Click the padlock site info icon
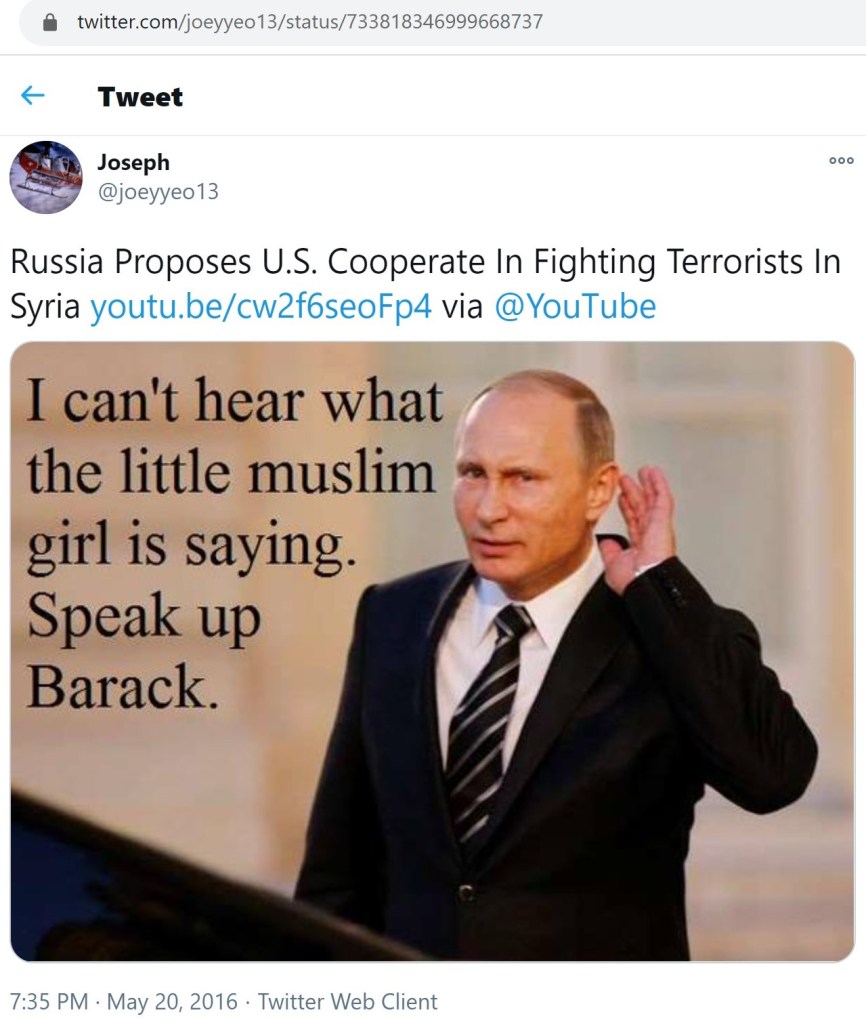The width and height of the screenshot is (866, 1023). [x=50, y=22]
